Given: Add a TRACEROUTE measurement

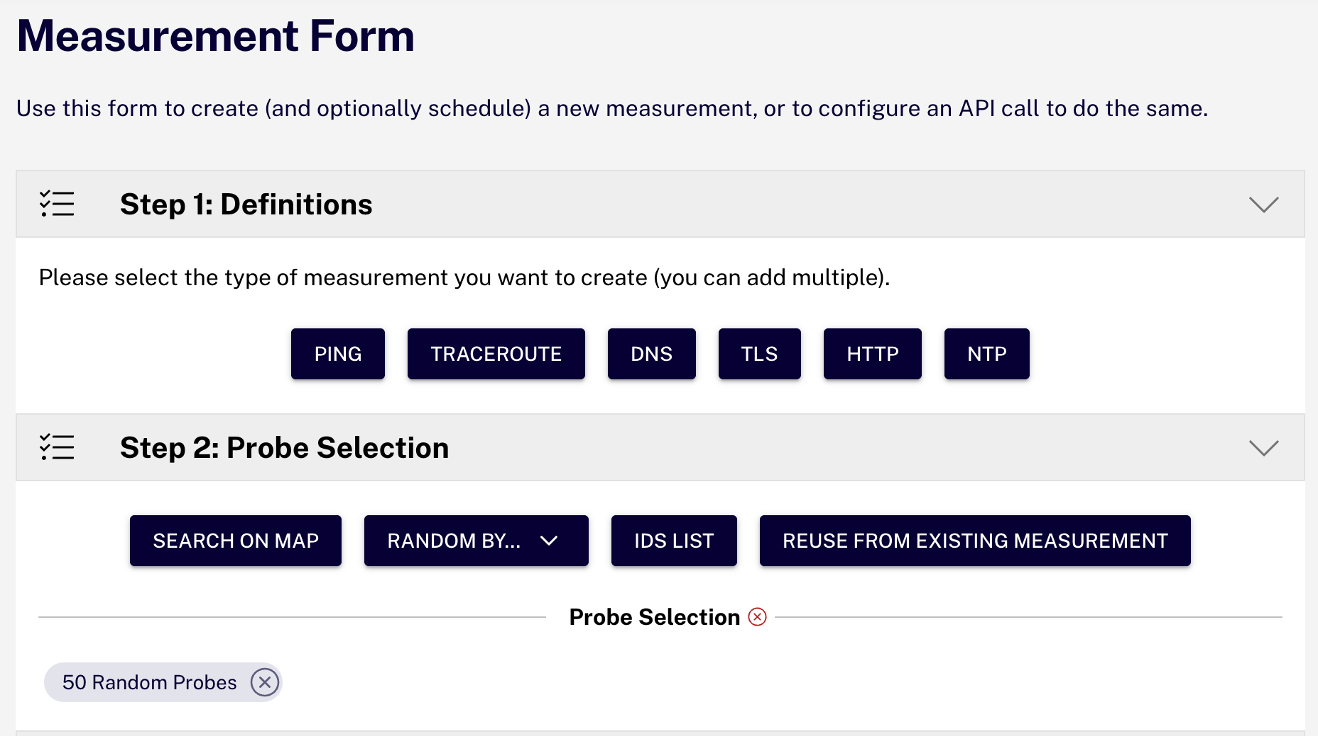Looking at the screenshot, I should pyautogui.click(x=496, y=354).
